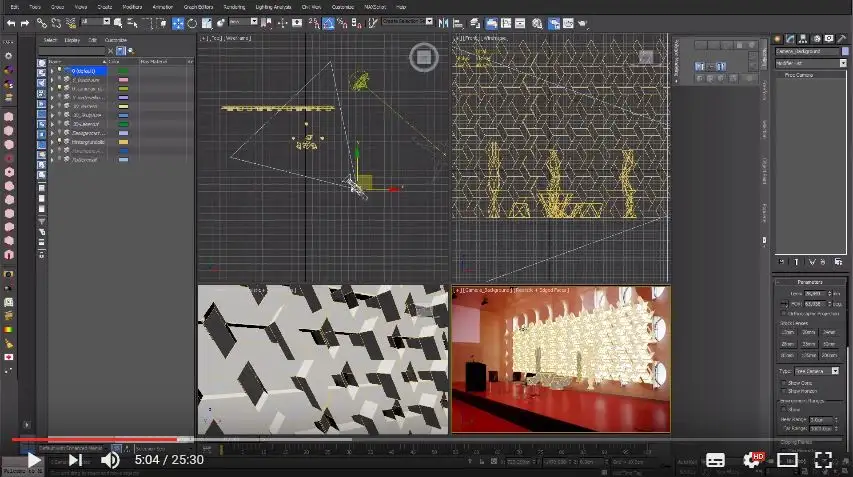Clear the Scene Explorer search with the X
The image size is (853, 477).
(x=111, y=51)
